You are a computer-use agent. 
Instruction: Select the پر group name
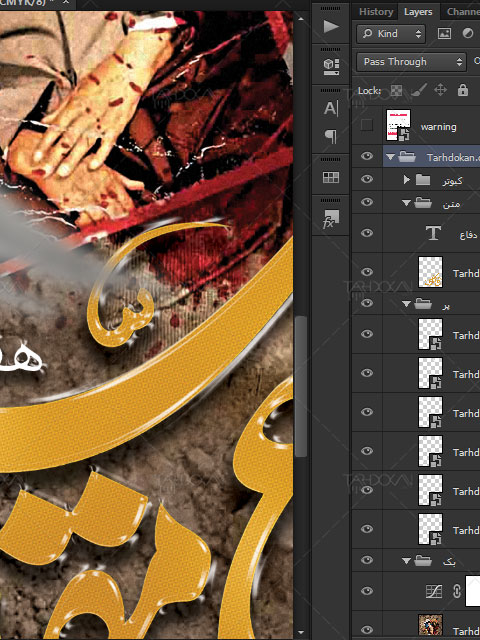click(446, 306)
